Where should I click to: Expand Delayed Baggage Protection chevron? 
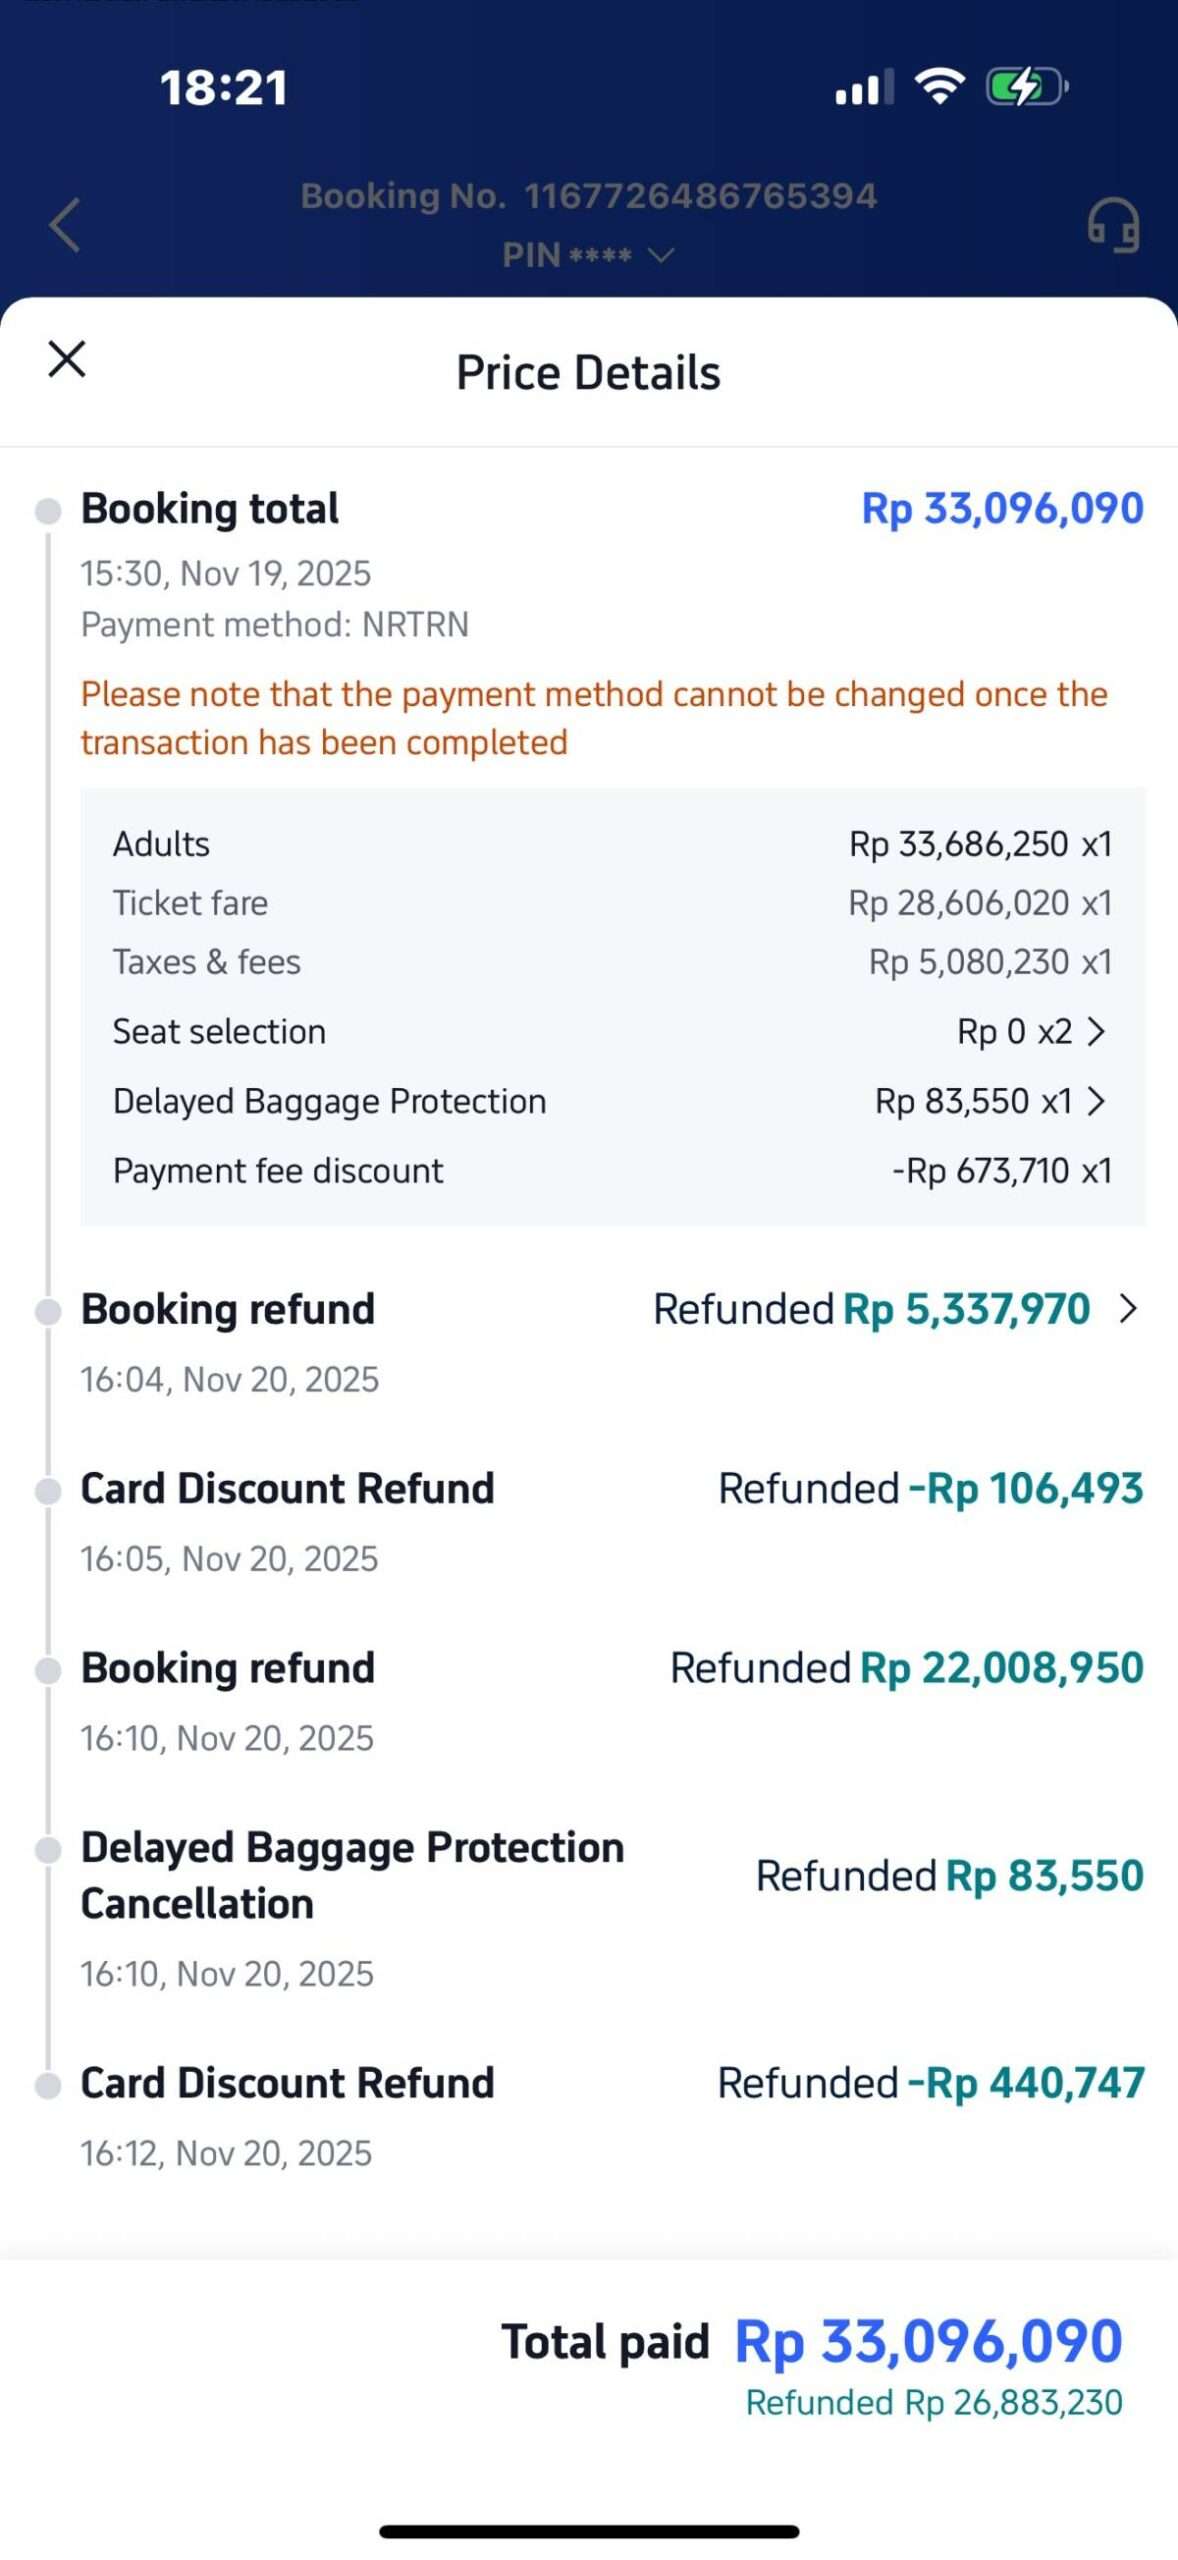pos(1097,1101)
